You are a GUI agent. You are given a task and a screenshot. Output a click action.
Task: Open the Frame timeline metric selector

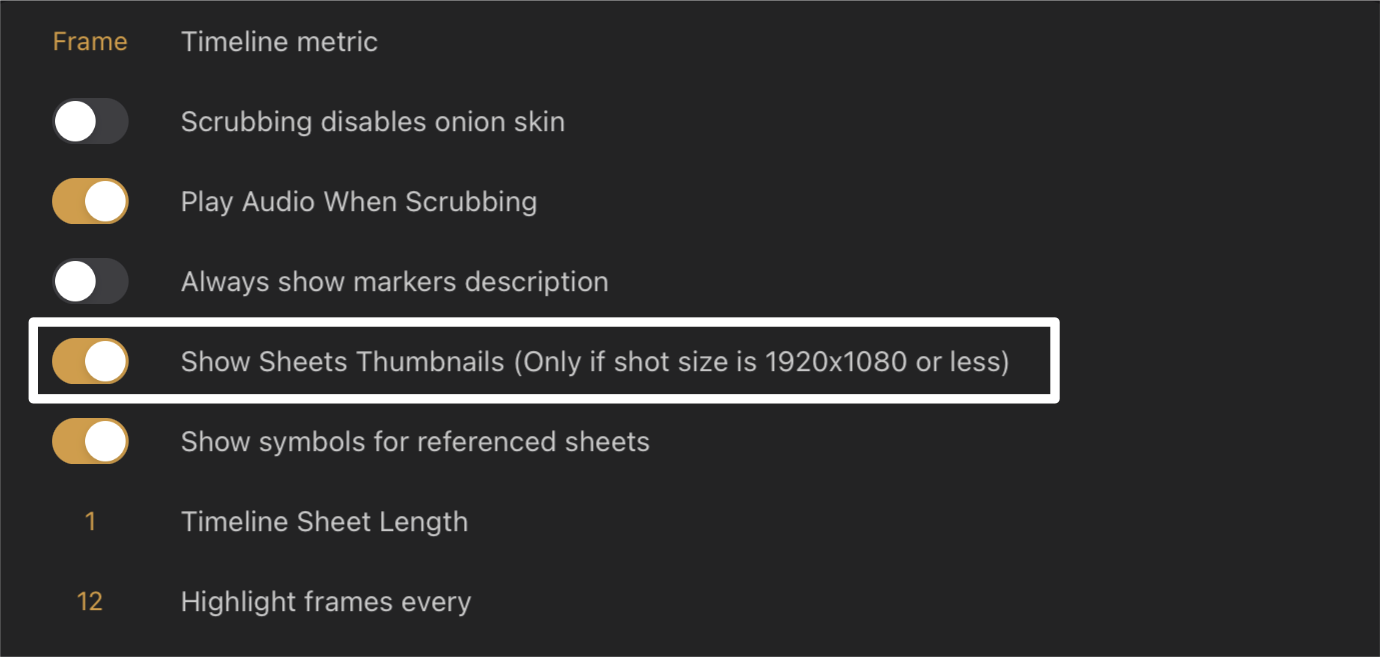(x=90, y=42)
